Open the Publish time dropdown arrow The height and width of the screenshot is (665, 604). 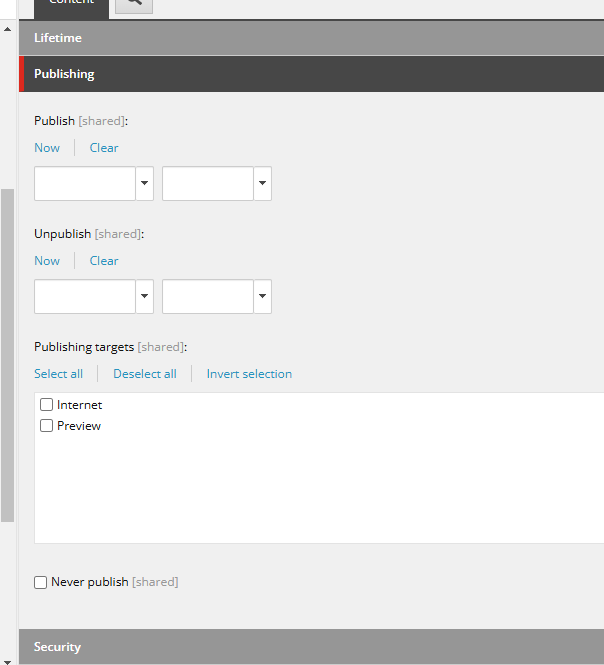tap(263, 183)
